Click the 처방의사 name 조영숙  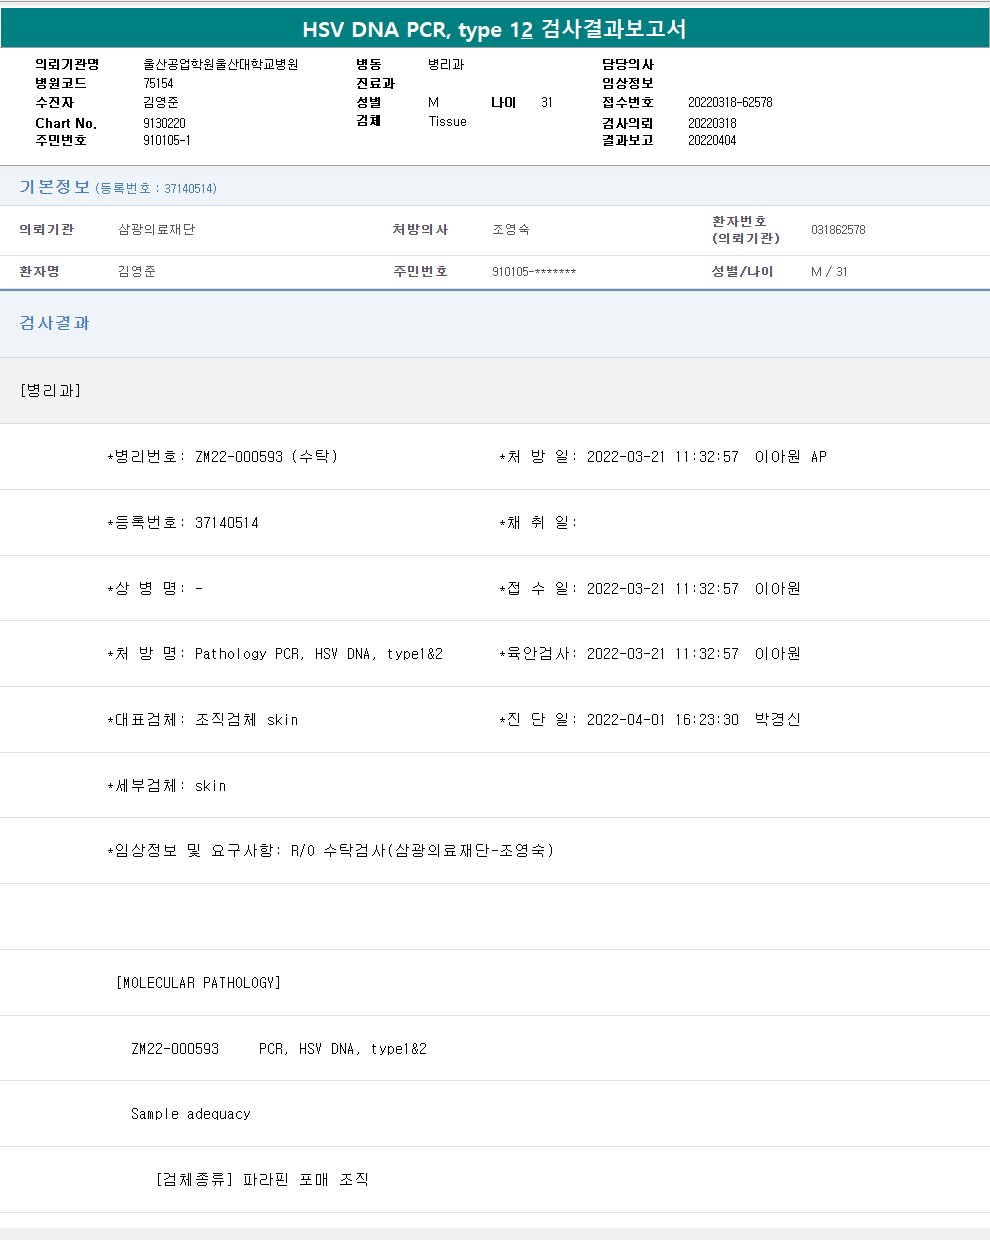[510, 230]
